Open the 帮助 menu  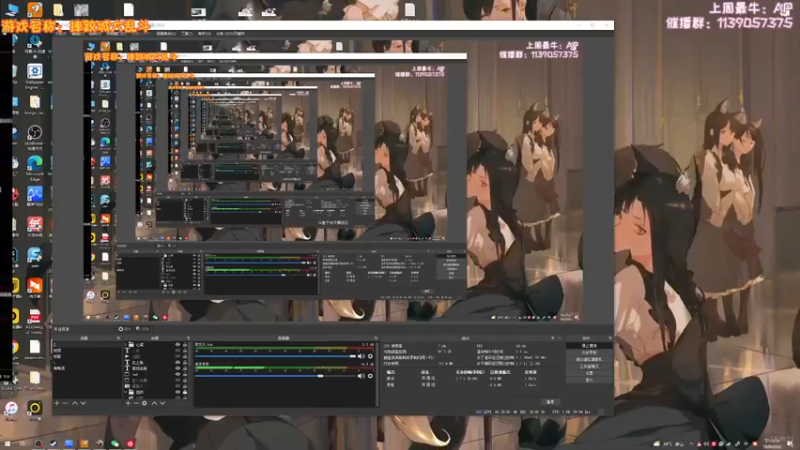(204, 34)
